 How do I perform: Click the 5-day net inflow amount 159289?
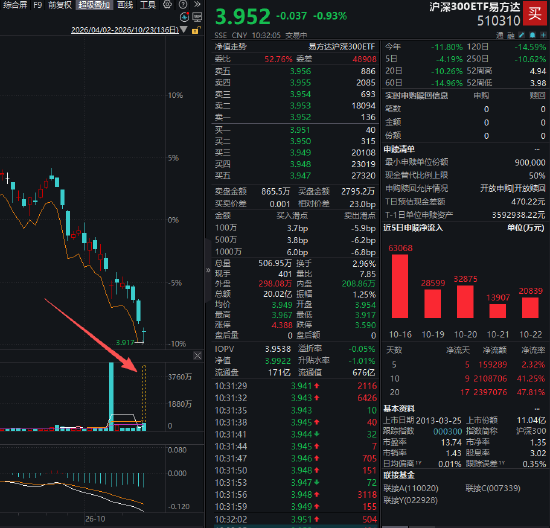(492, 365)
